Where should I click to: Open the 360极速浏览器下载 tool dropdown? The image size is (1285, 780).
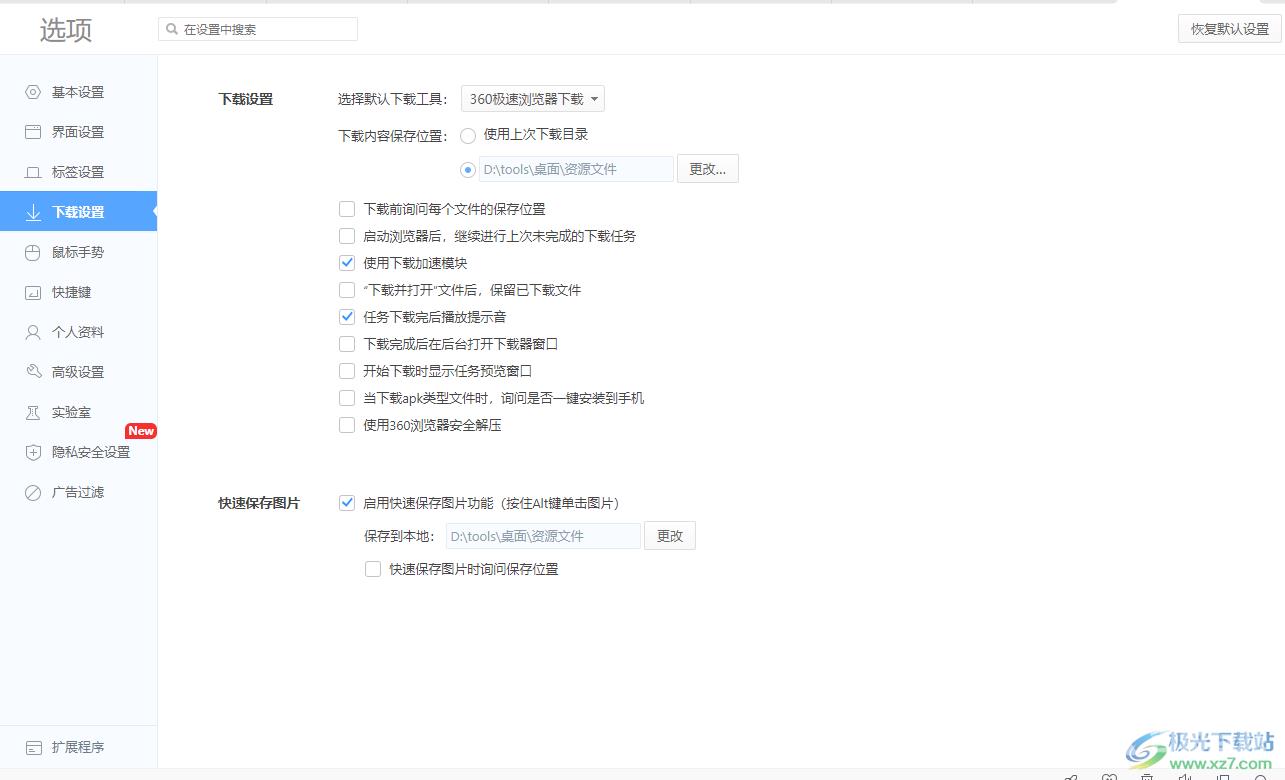[532, 99]
